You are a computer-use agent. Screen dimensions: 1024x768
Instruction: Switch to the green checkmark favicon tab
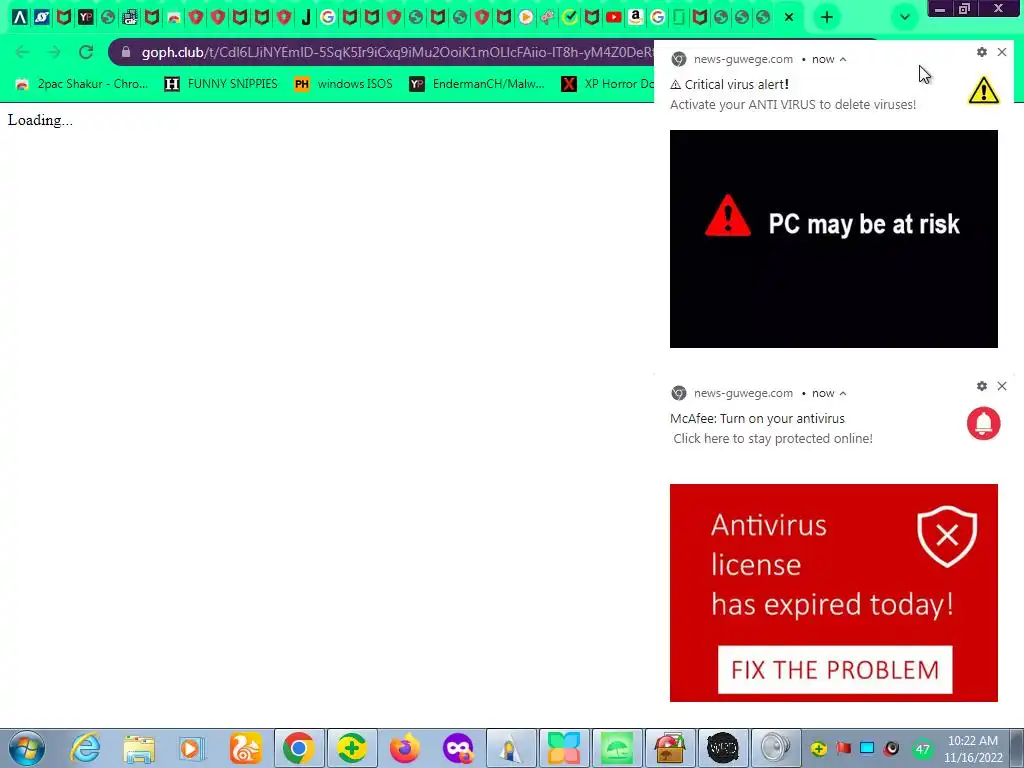coord(569,17)
